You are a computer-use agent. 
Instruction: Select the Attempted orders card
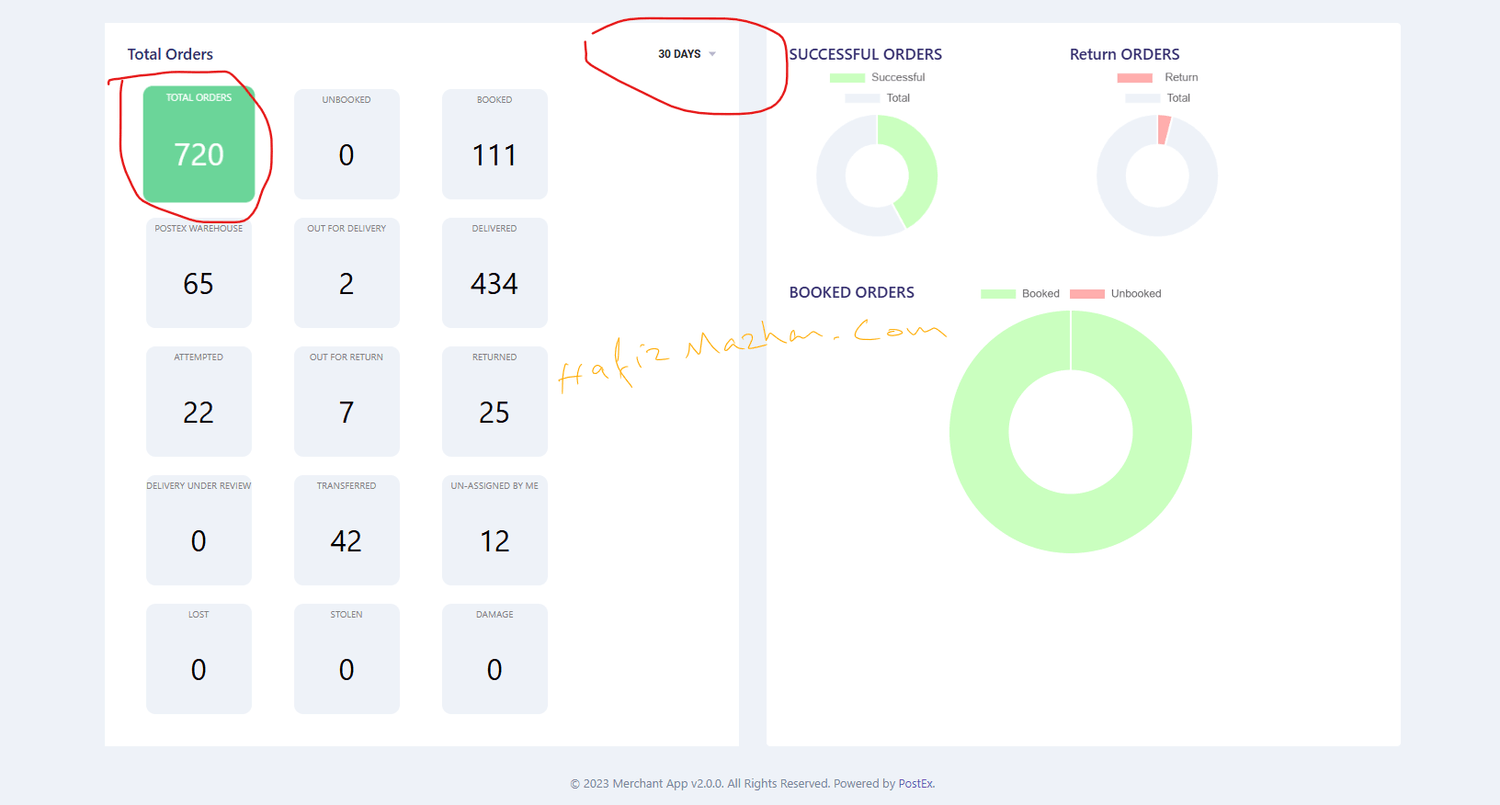tap(198, 401)
